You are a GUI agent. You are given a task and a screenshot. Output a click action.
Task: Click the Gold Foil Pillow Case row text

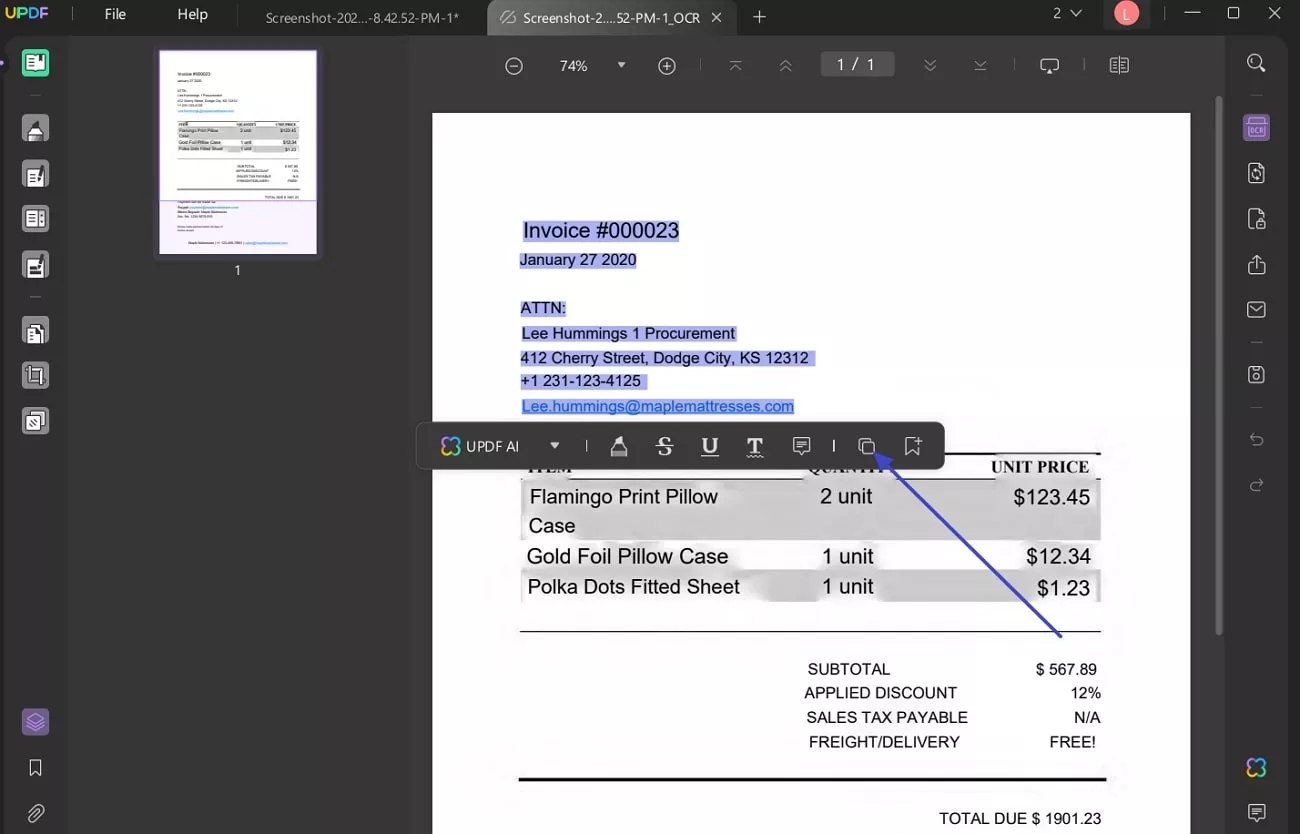pos(627,556)
